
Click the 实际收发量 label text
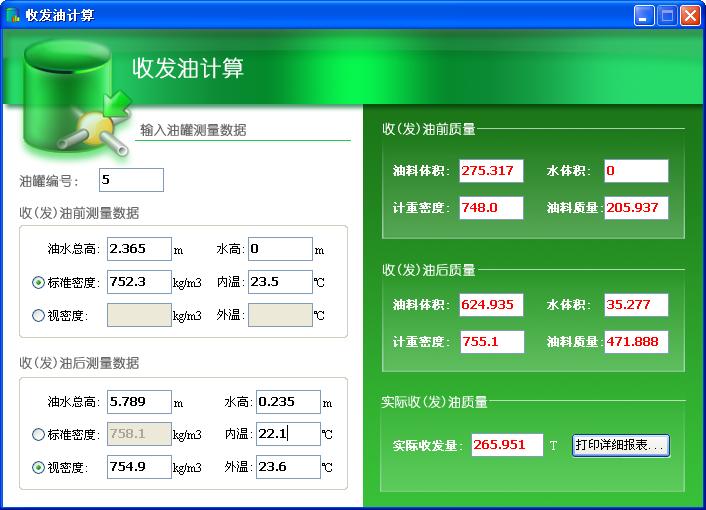click(428, 446)
